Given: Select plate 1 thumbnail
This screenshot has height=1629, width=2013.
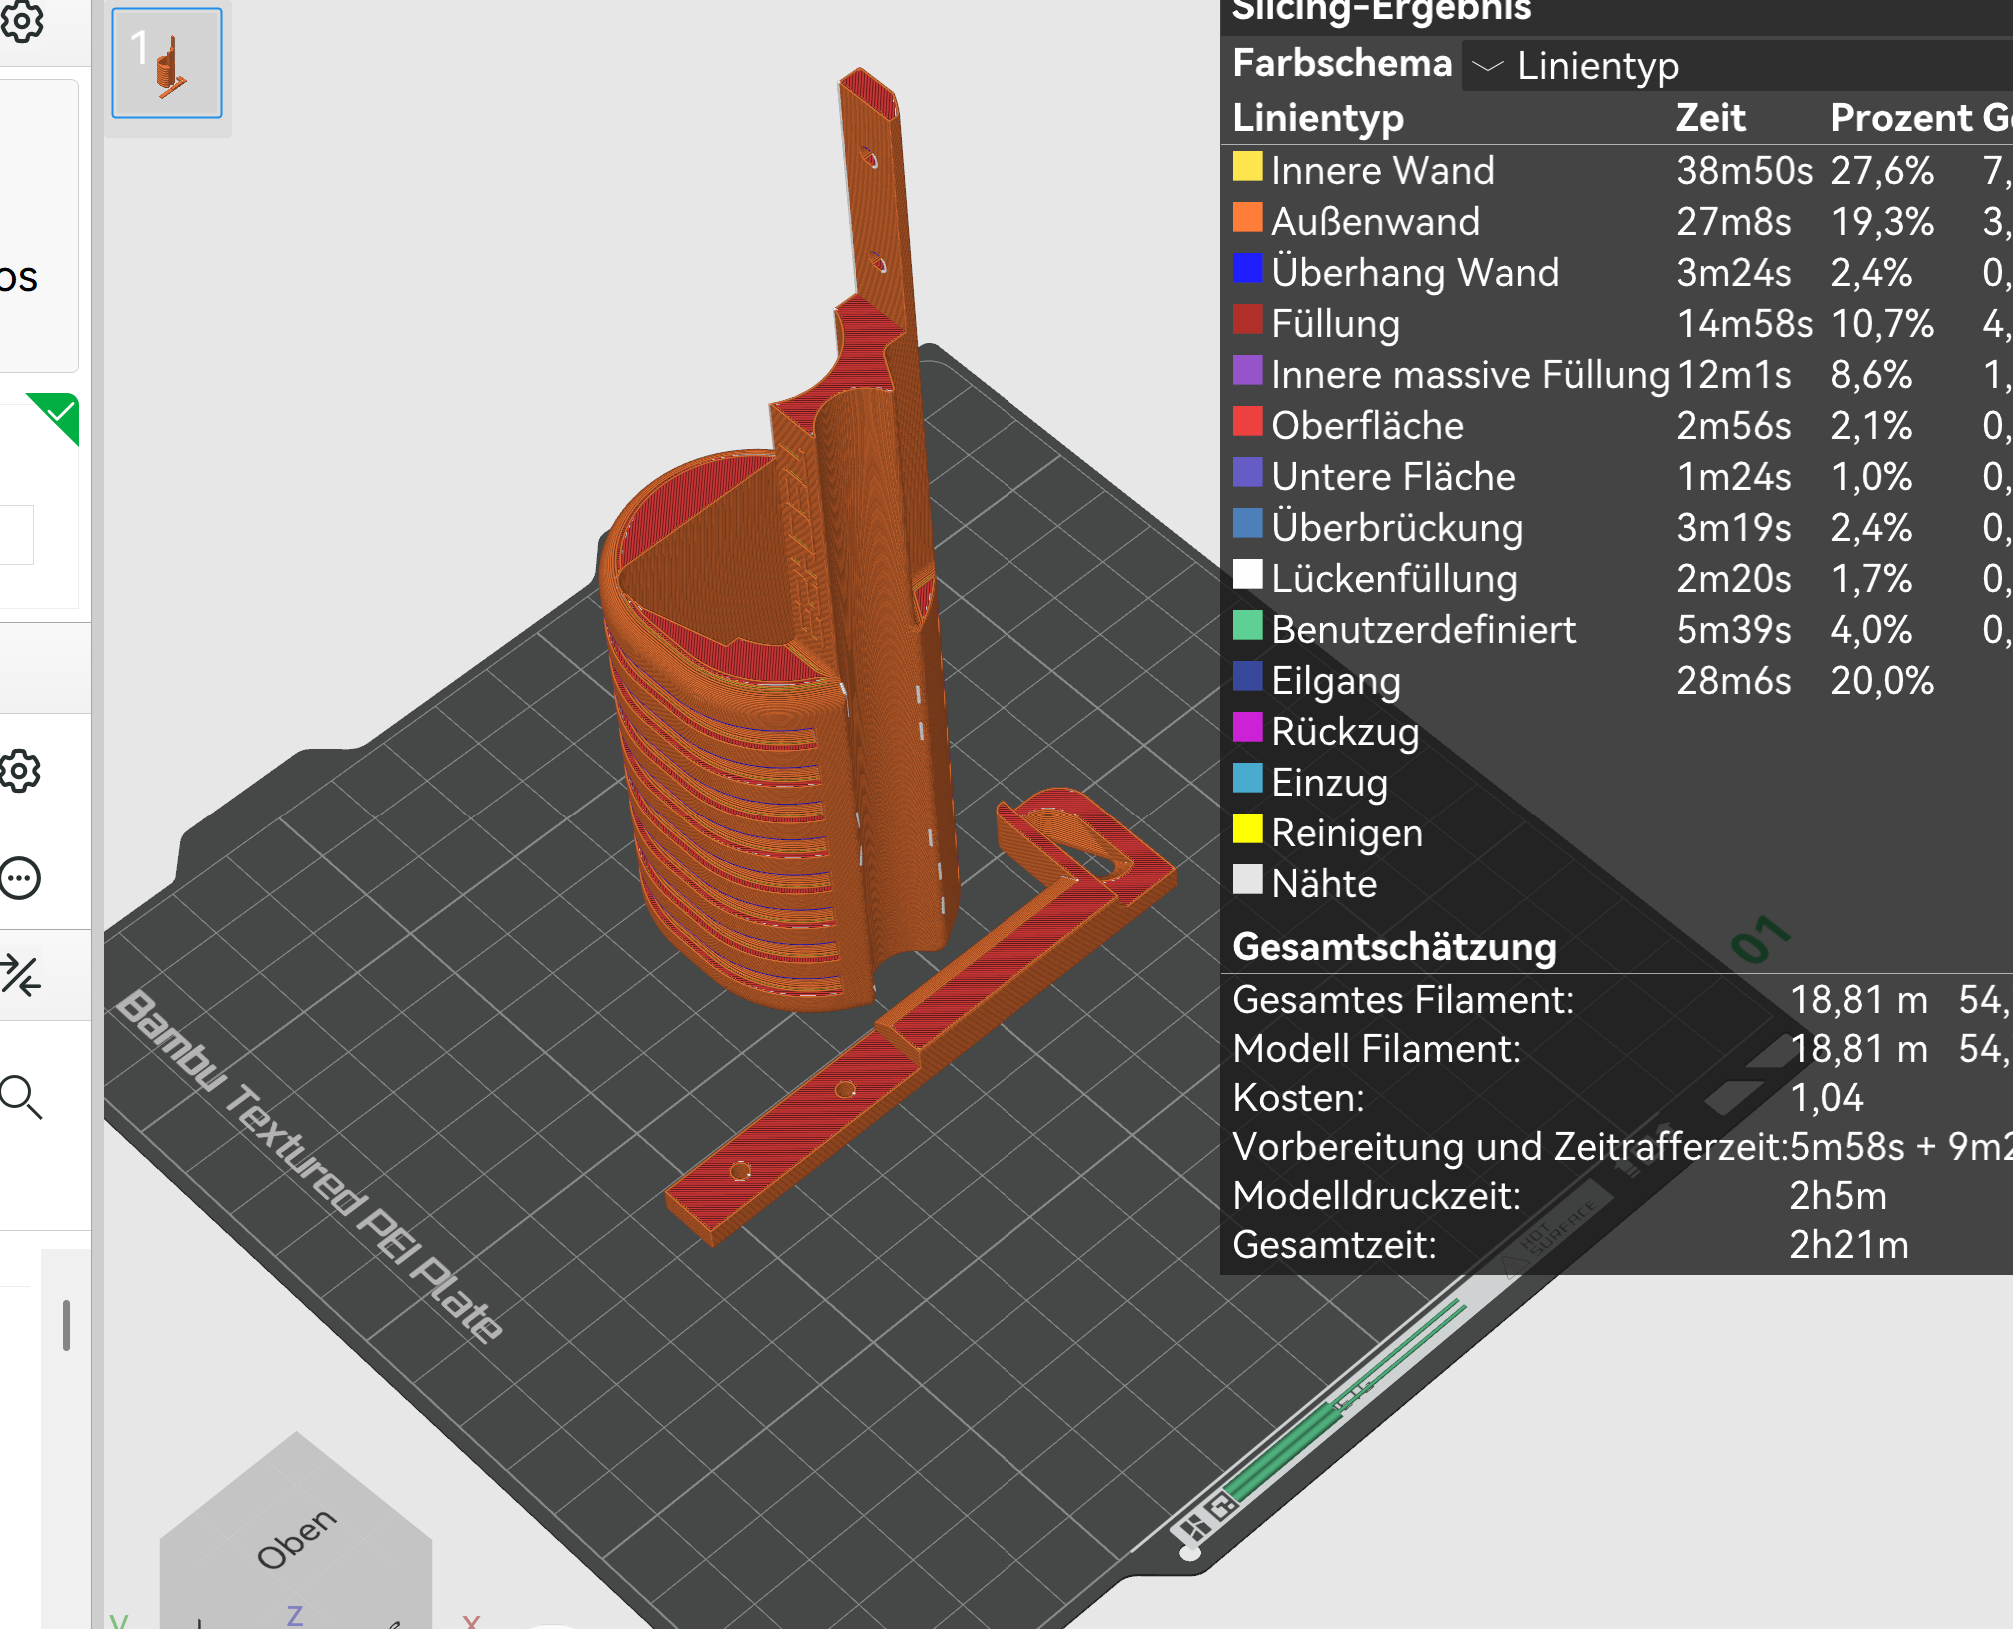Looking at the screenshot, I should (x=167, y=63).
